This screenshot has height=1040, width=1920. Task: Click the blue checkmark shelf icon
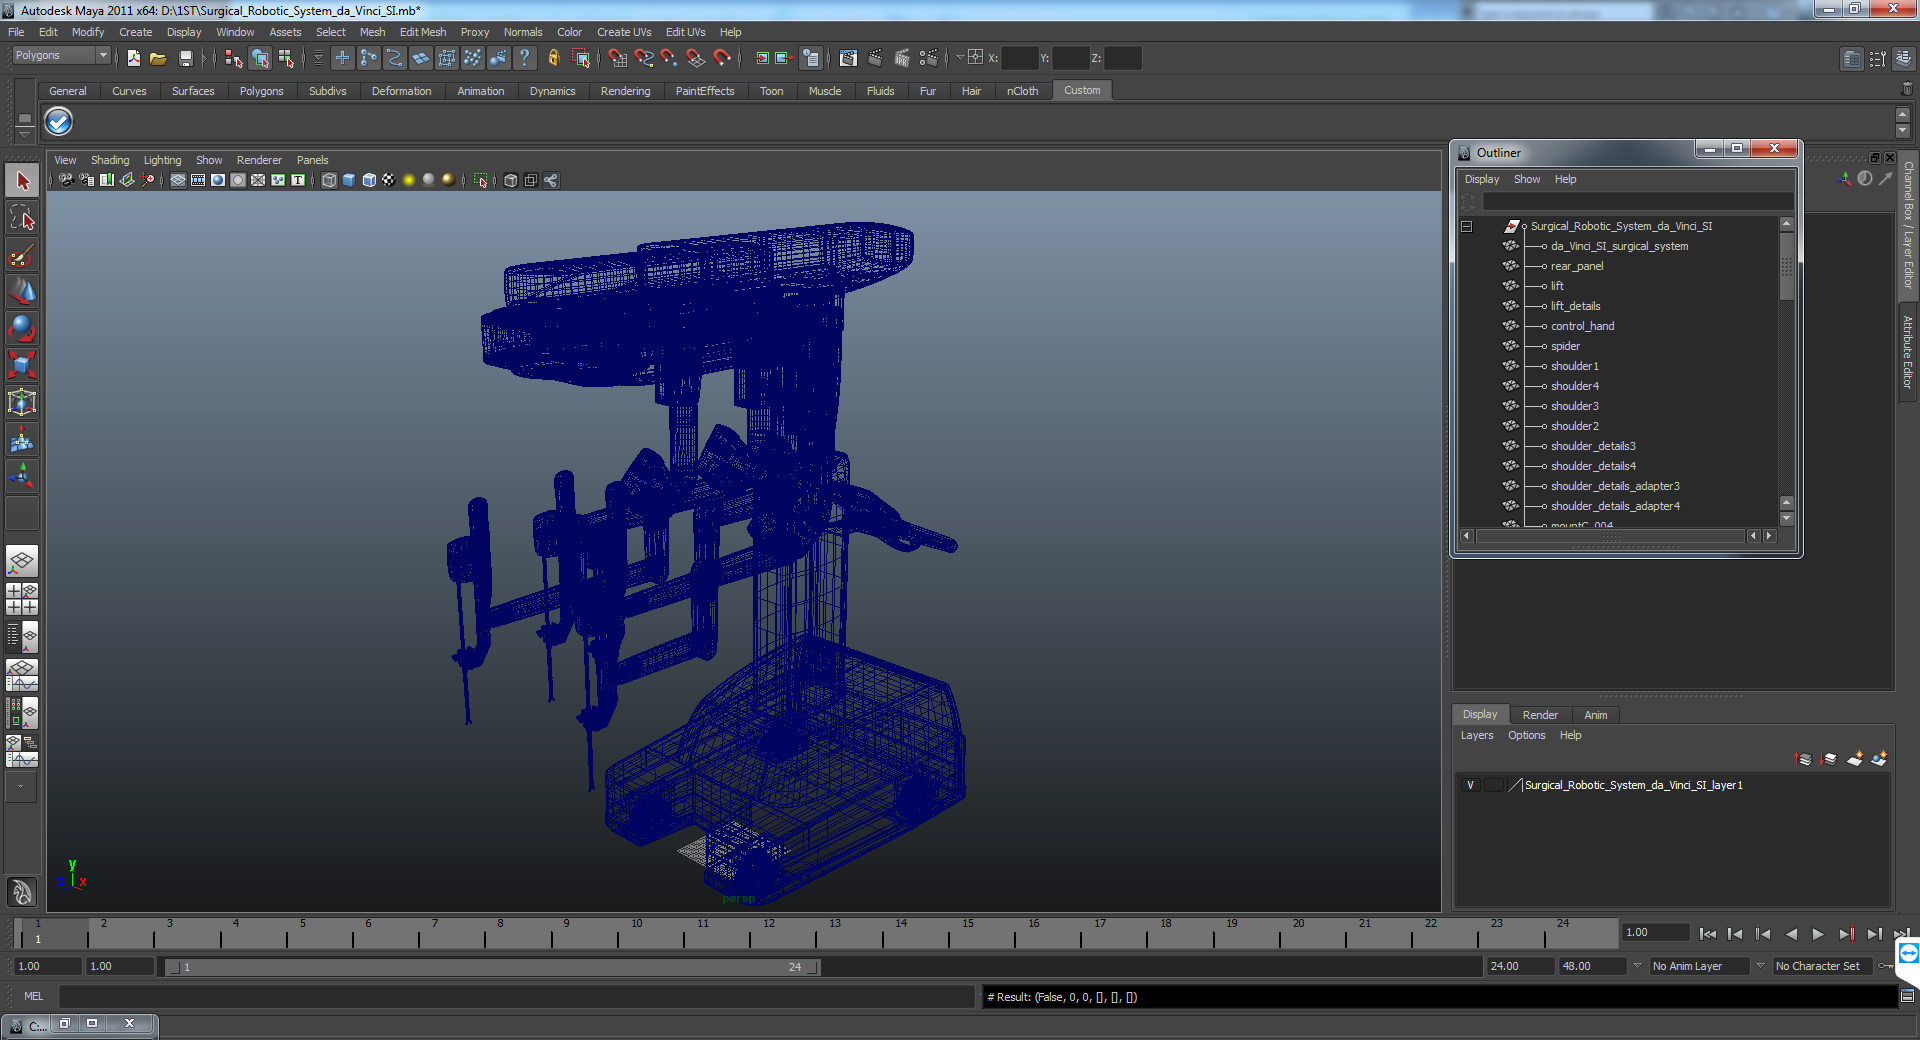59,122
